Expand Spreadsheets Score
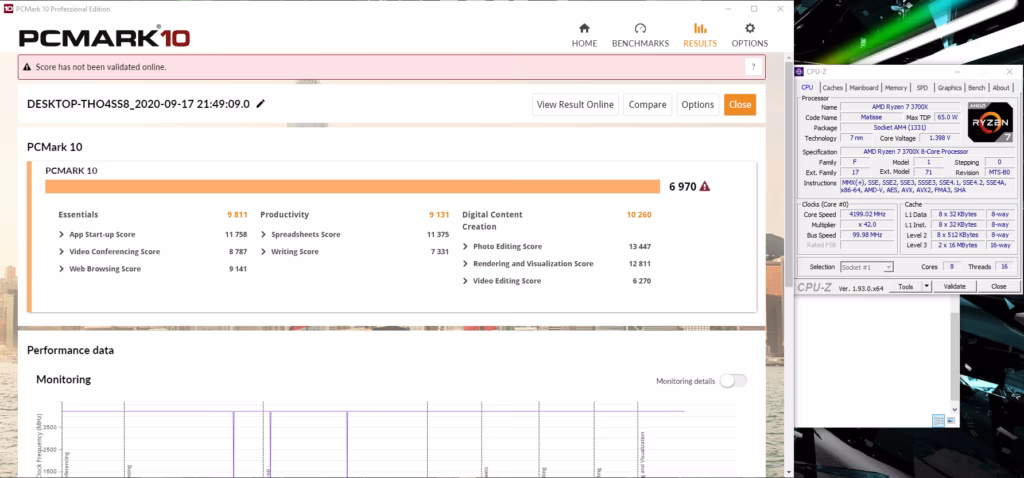 (x=263, y=234)
